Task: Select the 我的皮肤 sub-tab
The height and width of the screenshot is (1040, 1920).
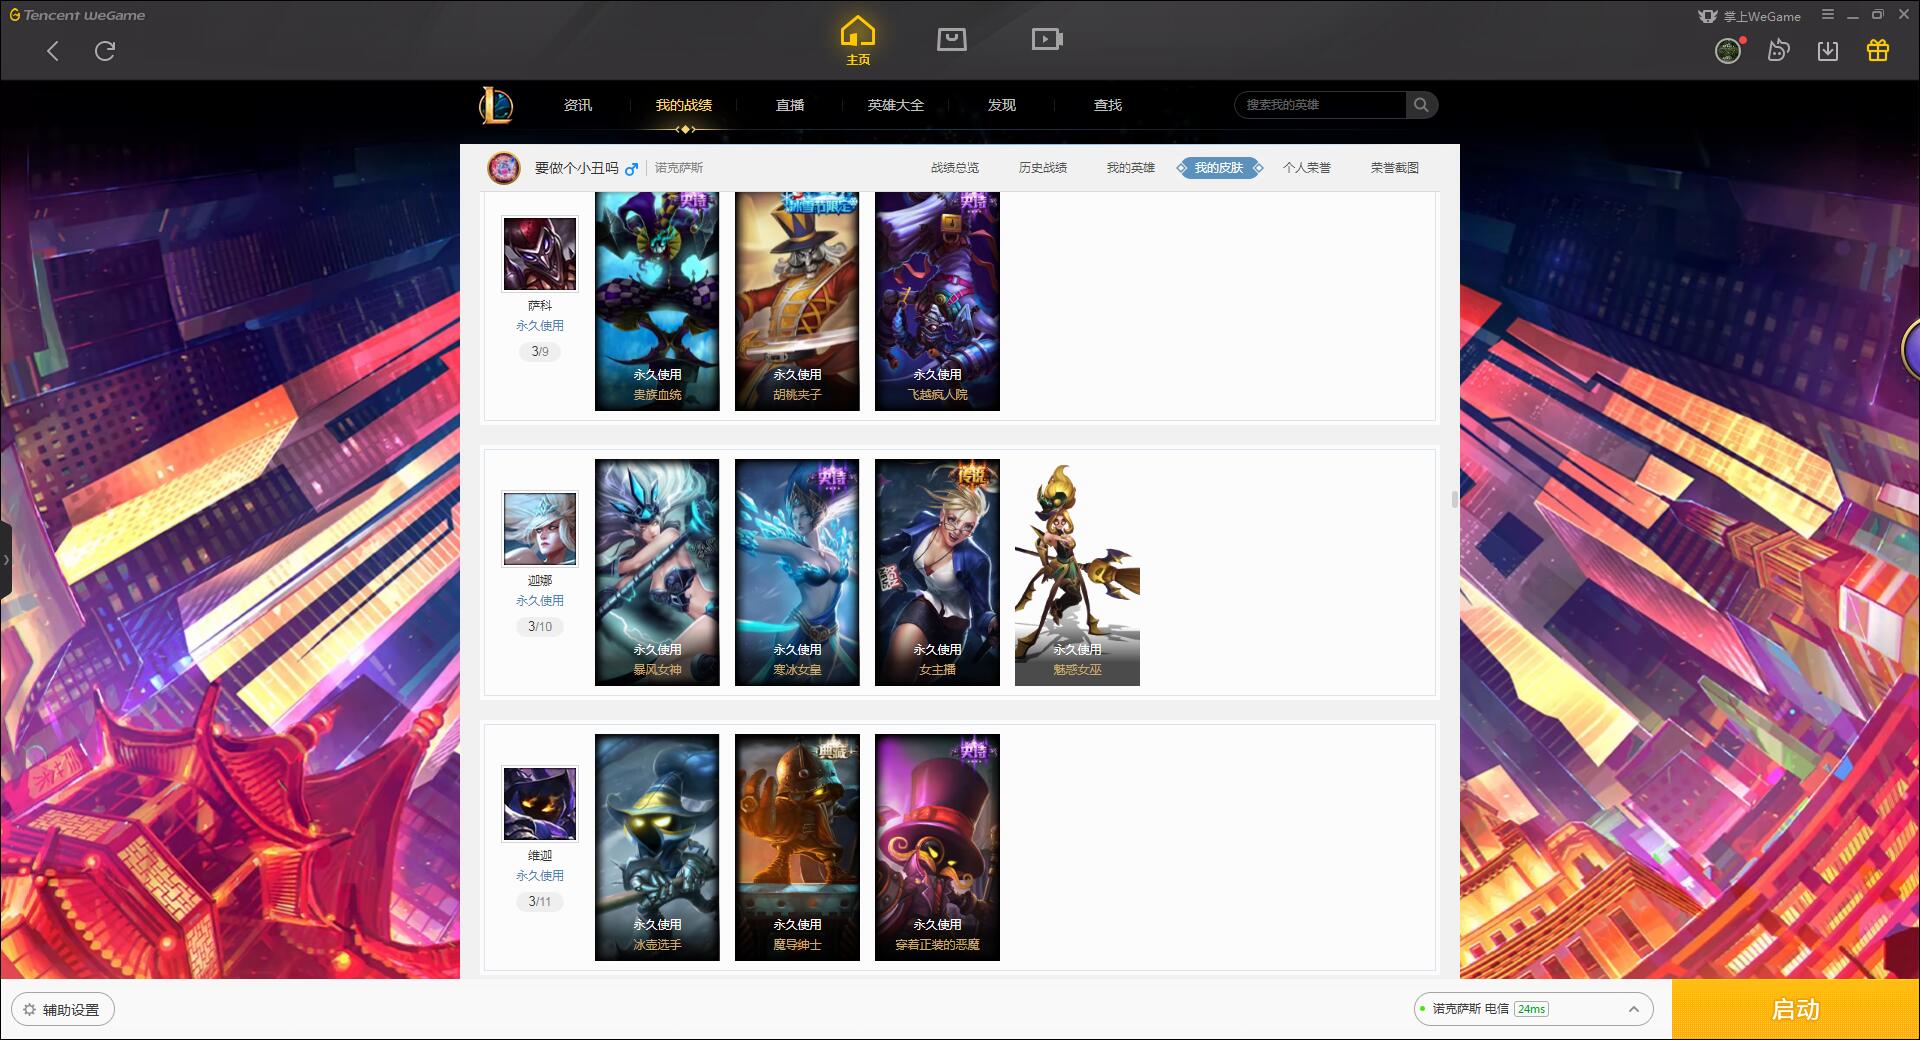Action: [x=1219, y=168]
